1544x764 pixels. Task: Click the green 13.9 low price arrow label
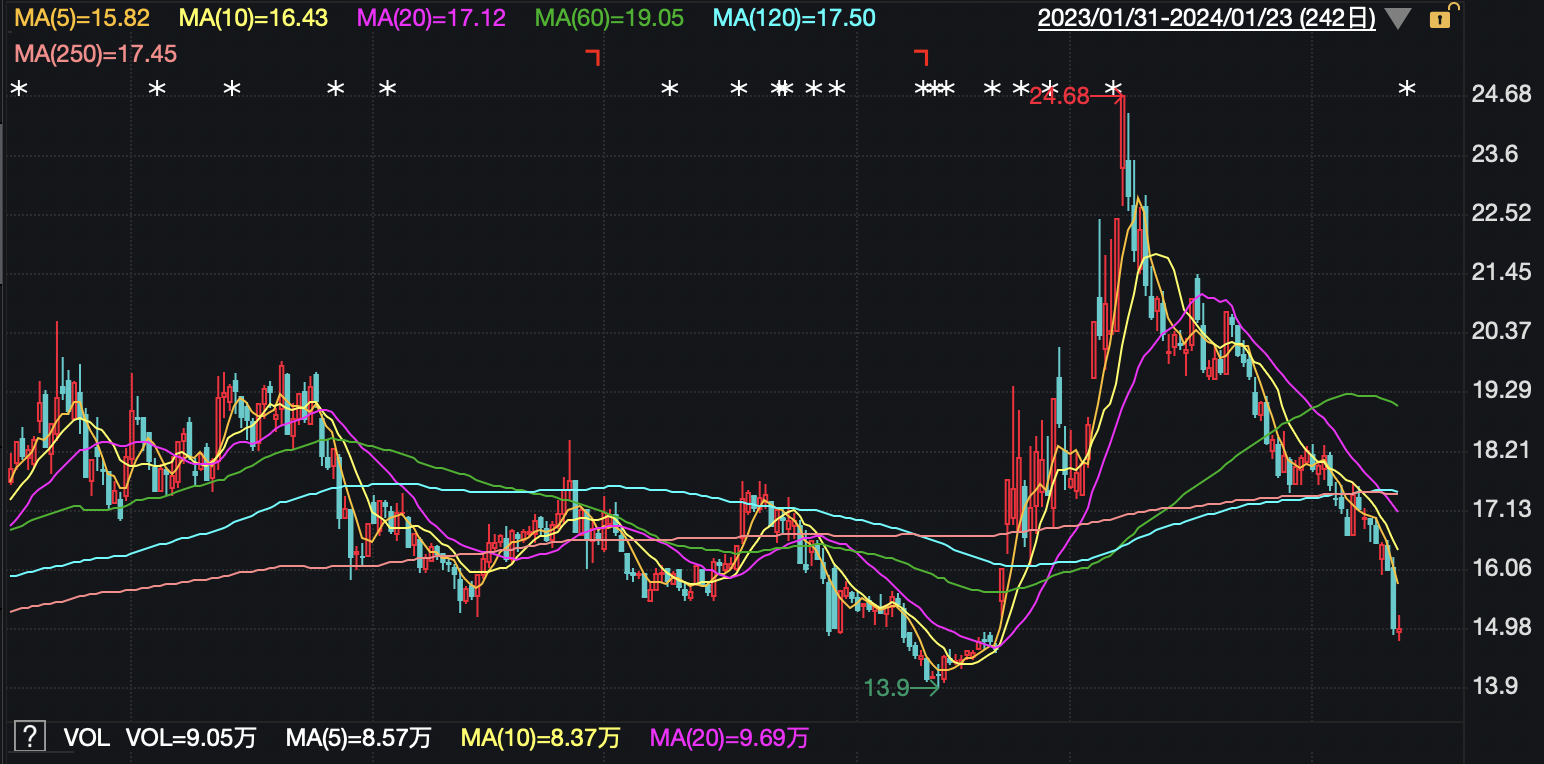coord(887,687)
